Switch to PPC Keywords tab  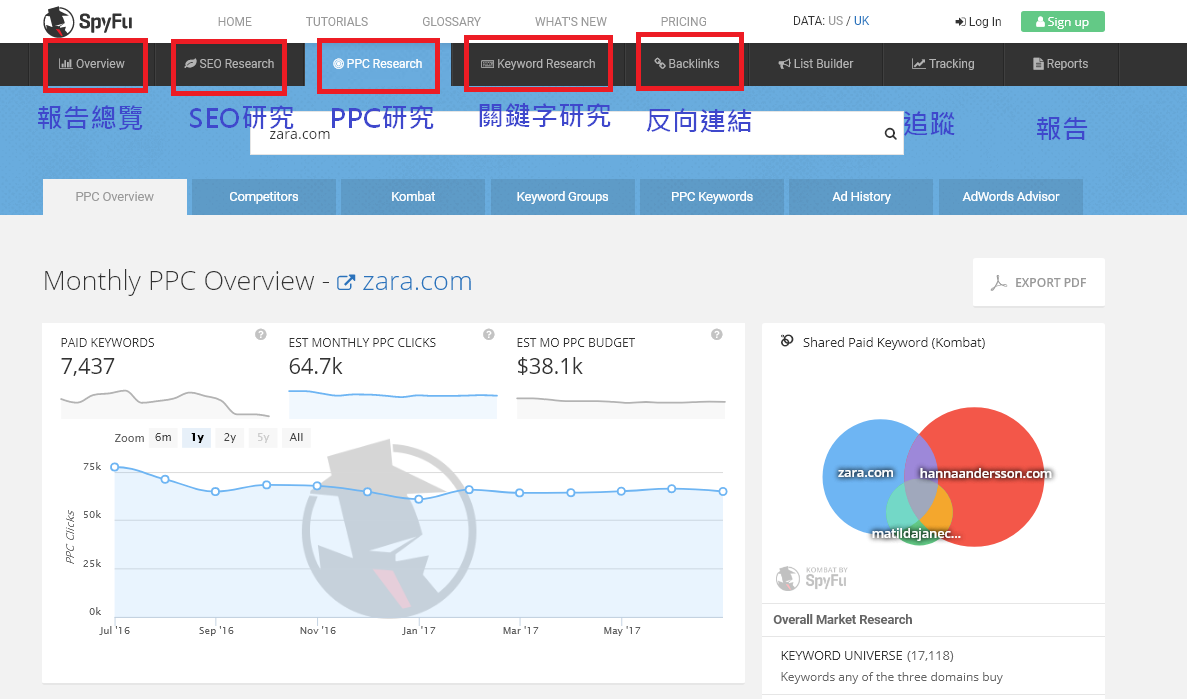point(712,197)
